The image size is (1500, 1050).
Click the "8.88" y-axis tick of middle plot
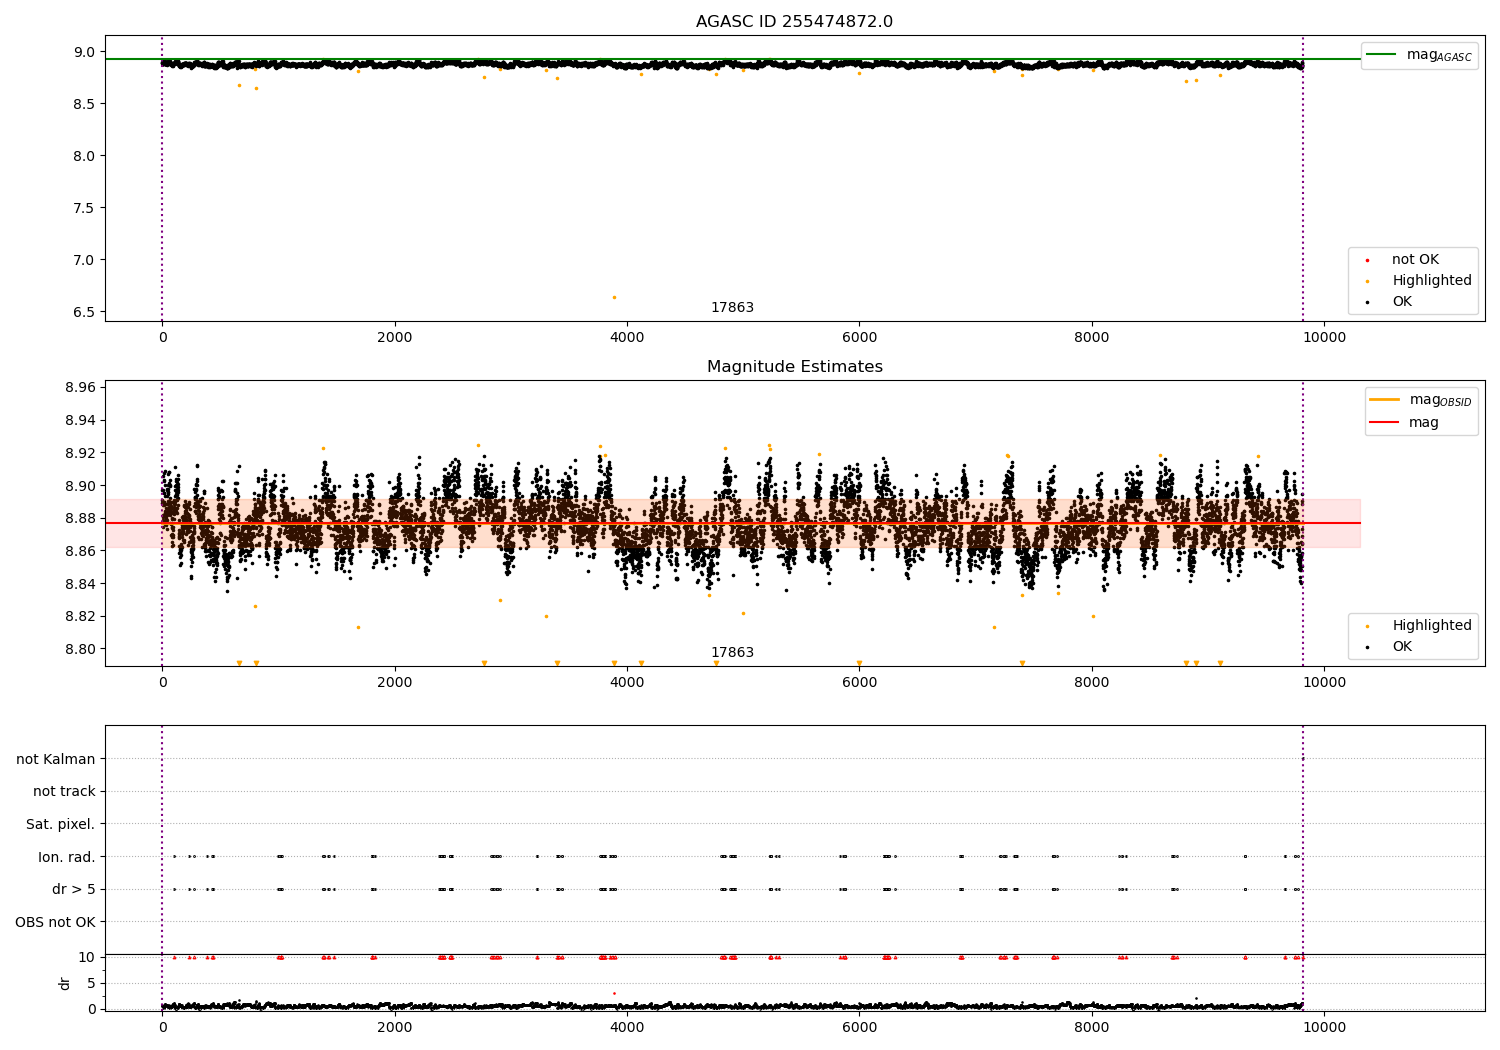[80, 518]
